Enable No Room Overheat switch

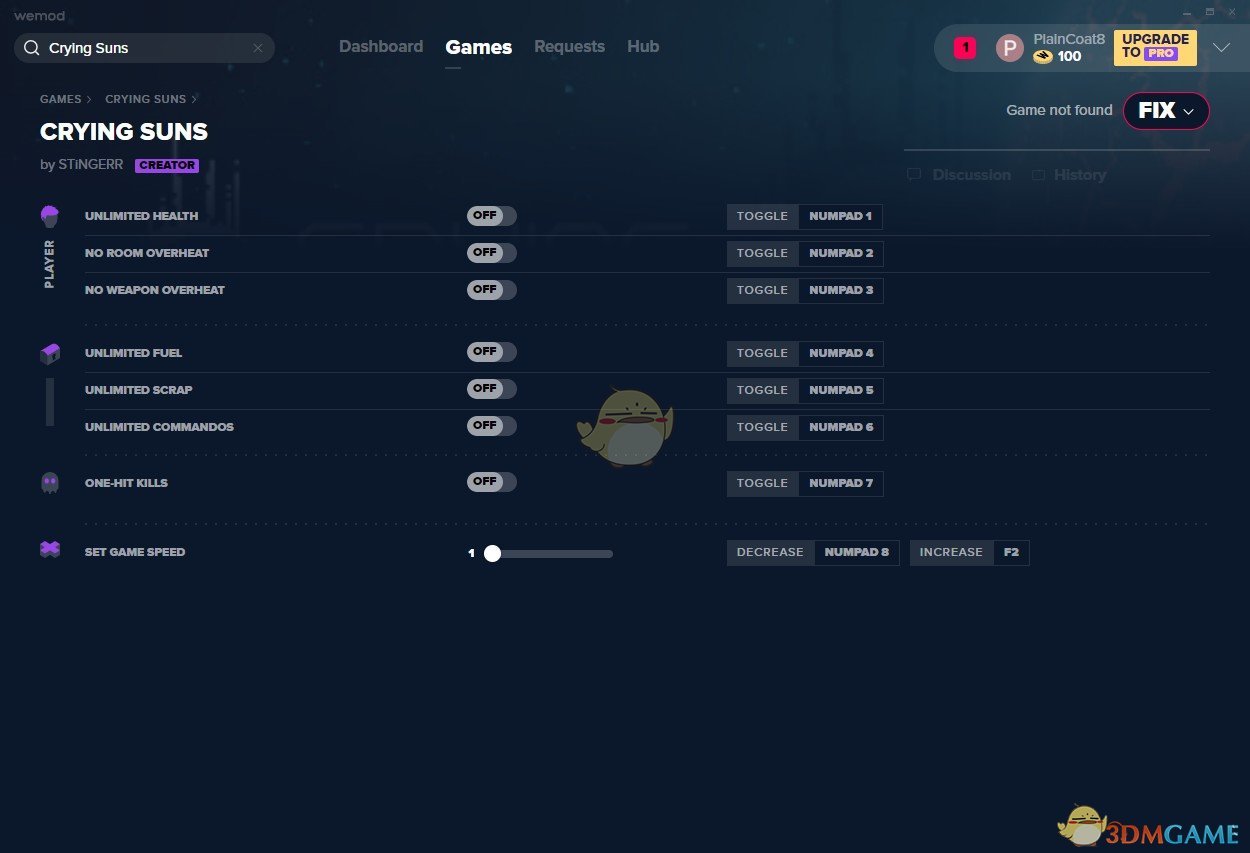click(x=492, y=253)
